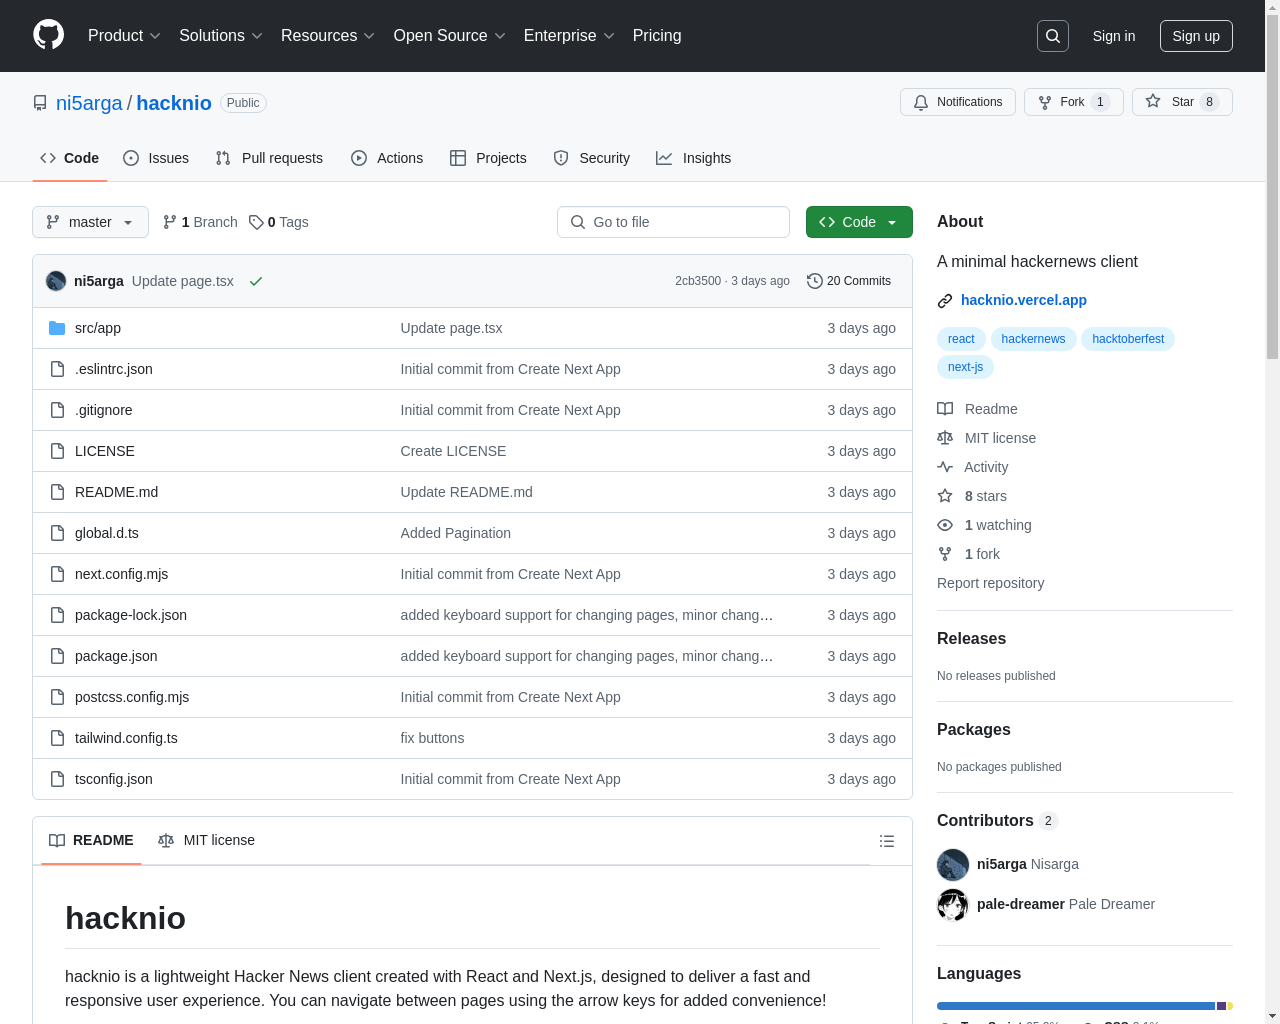Open the Issues tab
This screenshot has height=1024, width=1280.
coord(156,158)
